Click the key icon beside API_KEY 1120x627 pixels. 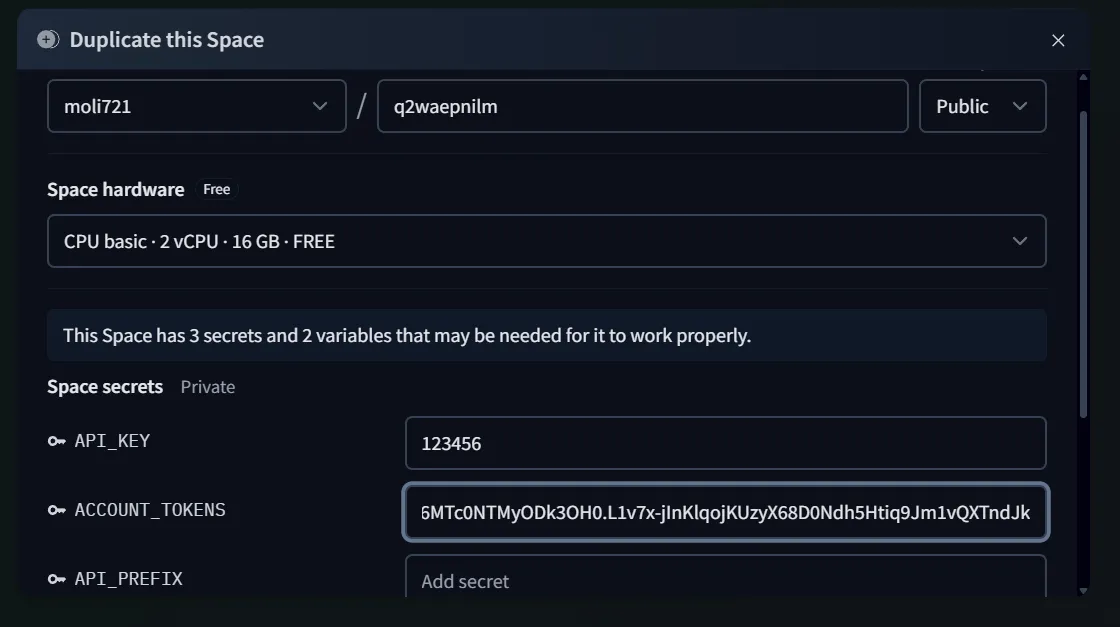(x=57, y=441)
